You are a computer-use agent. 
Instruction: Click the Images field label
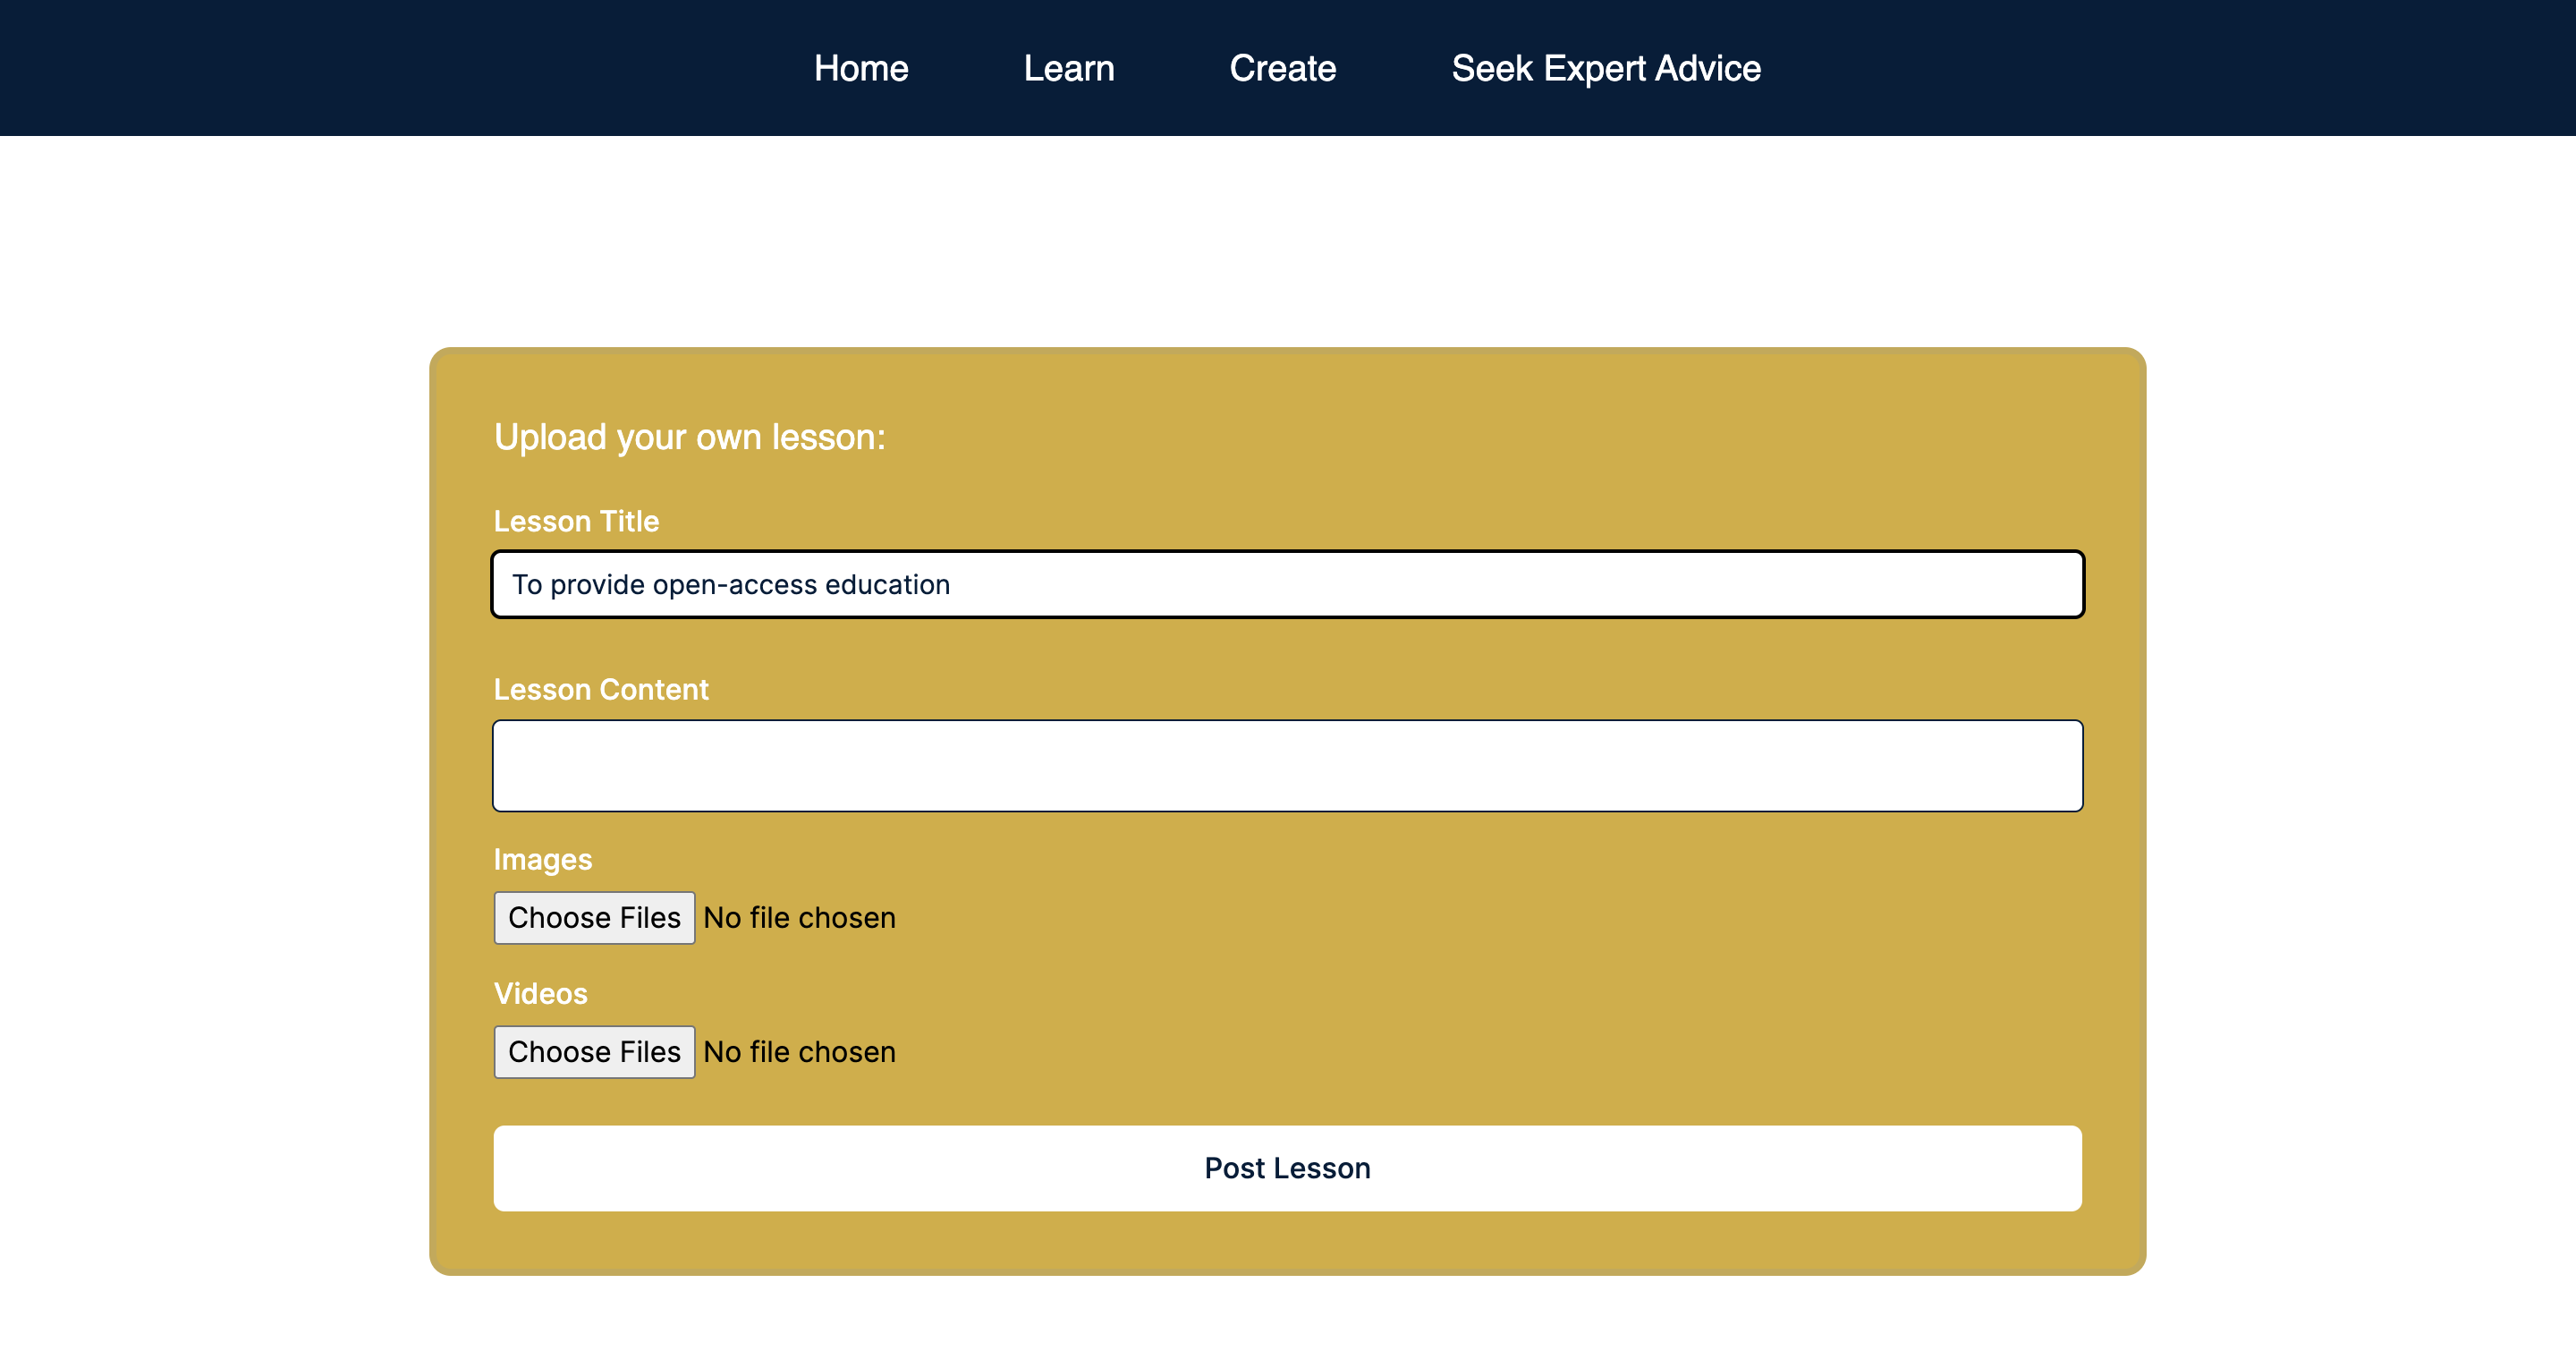[542, 859]
